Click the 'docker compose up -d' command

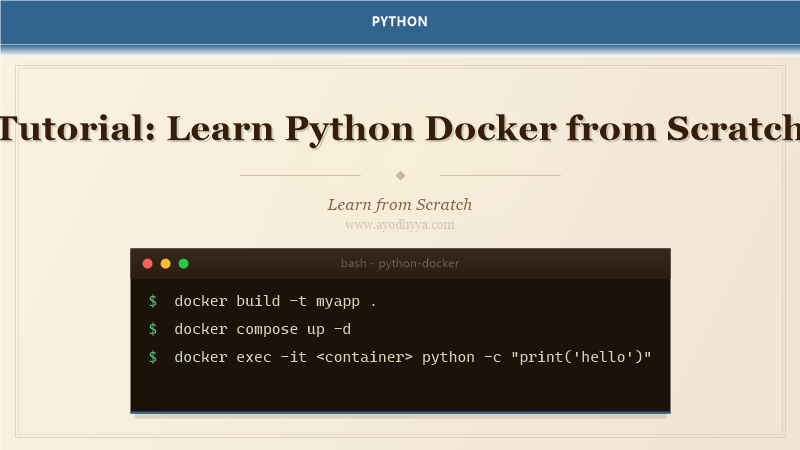pos(263,329)
